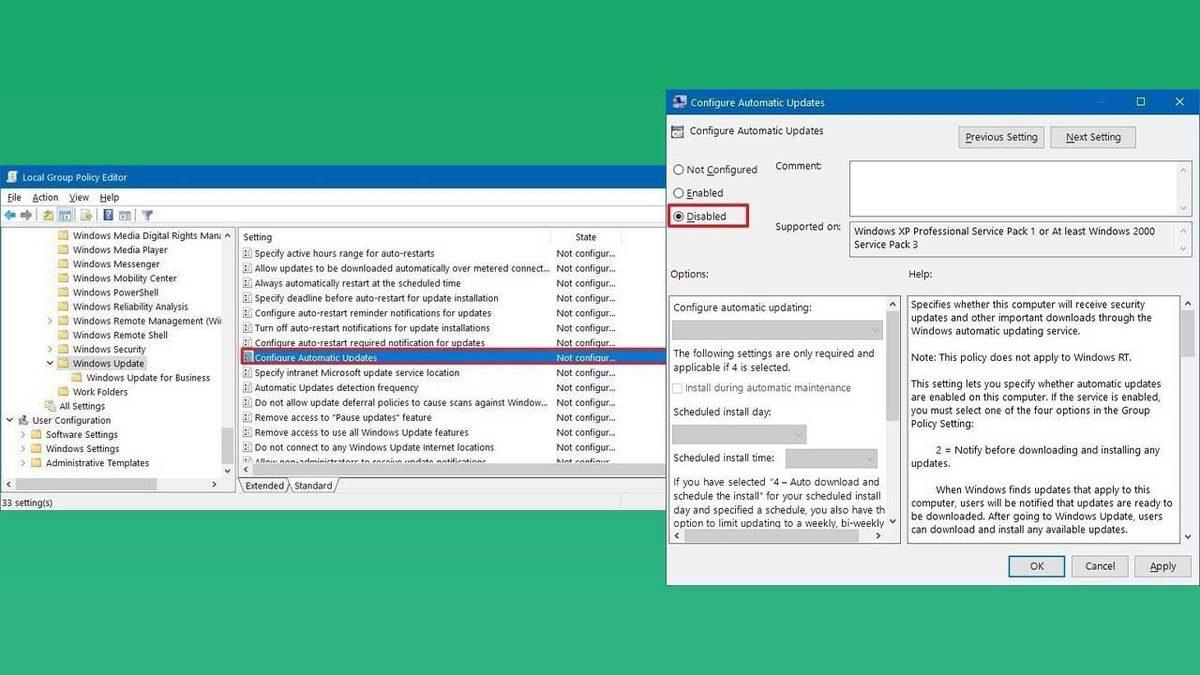The height and width of the screenshot is (675, 1200).
Task: Switch to the Standard tab
Action: (314, 485)
